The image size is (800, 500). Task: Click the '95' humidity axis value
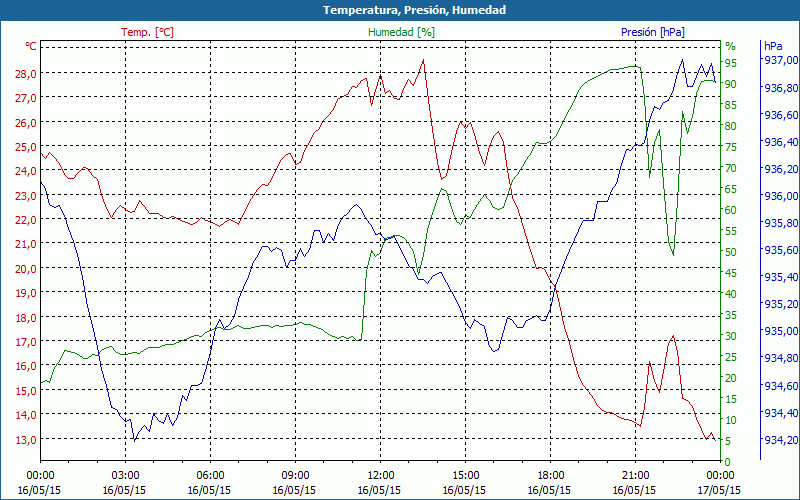pyautogui.click(x=731, y=63)
